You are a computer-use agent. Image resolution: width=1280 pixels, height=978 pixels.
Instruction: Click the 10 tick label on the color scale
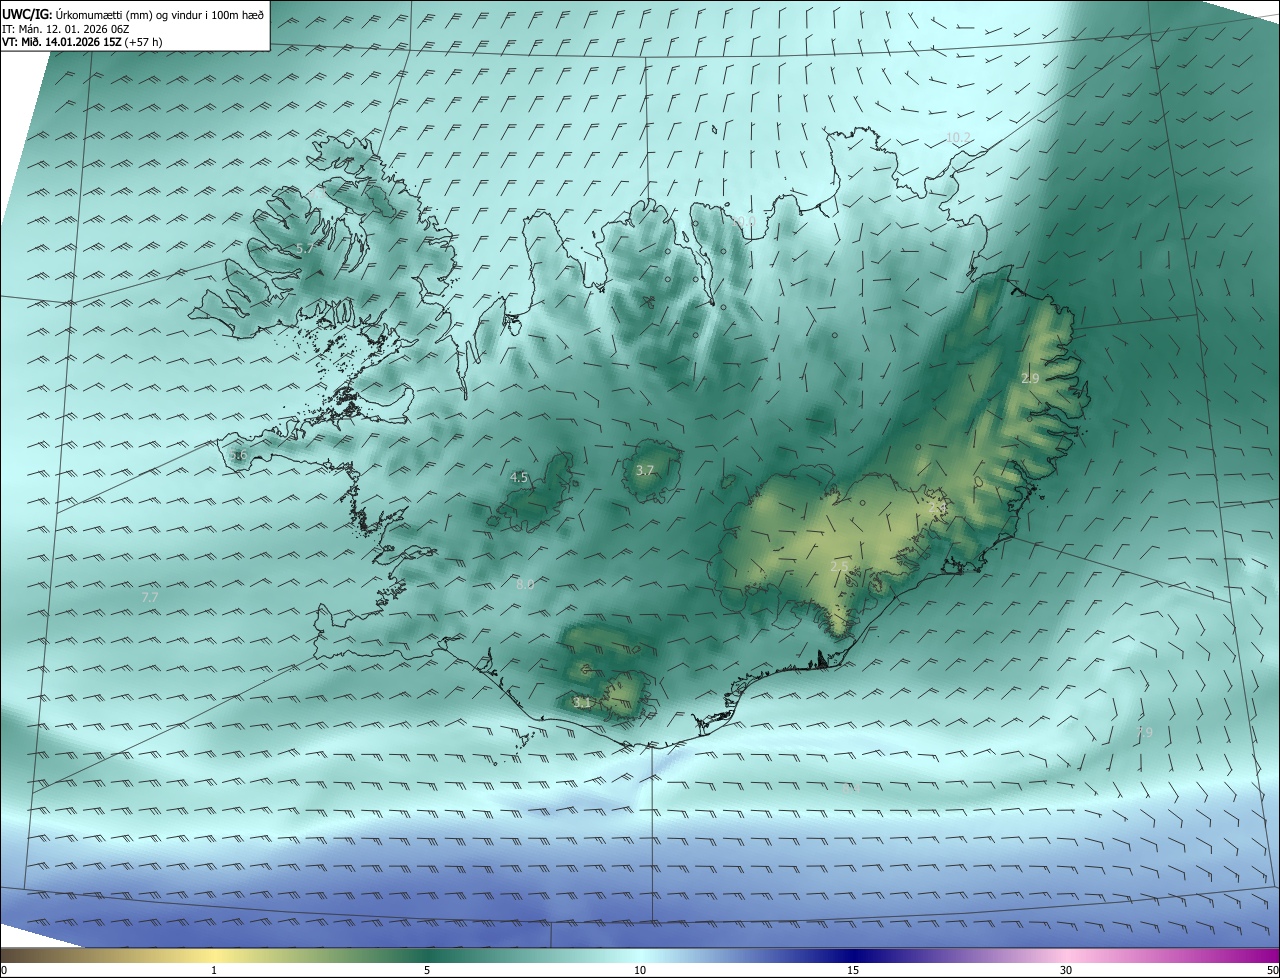(640, 970)
